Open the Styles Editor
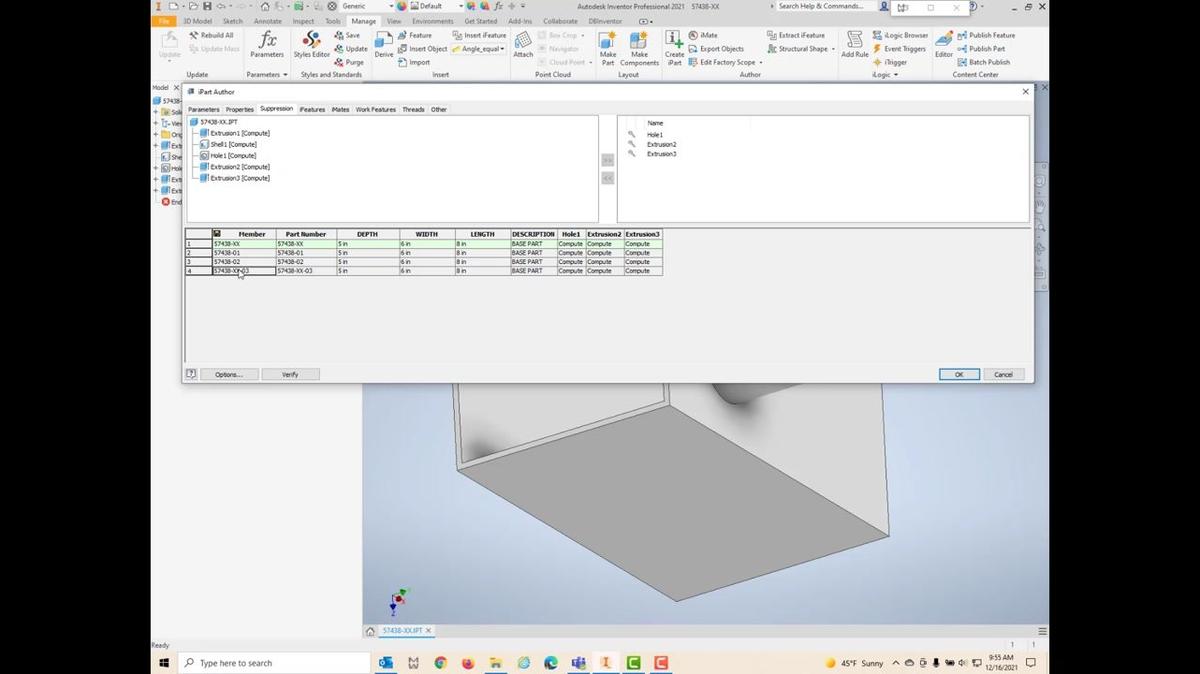Viewport: 1200px width, 674px height. point(311,45)
